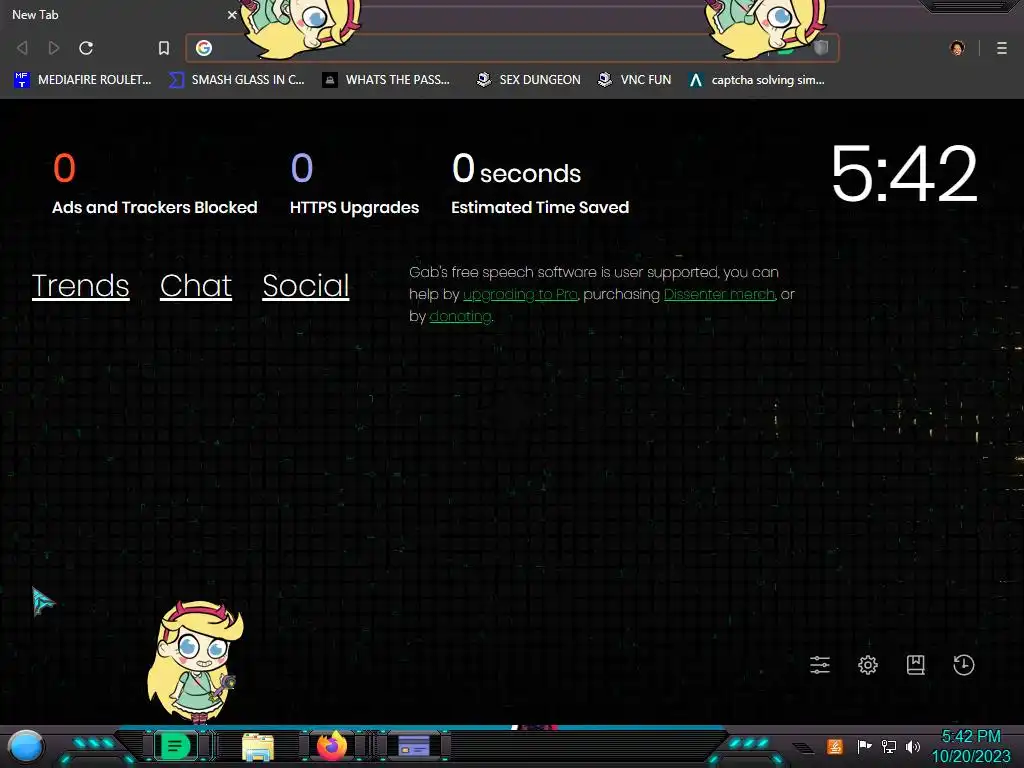1024x768 pixels.
Task: Click Ads and Trackers Blocked stat
Action: point(155,184)
